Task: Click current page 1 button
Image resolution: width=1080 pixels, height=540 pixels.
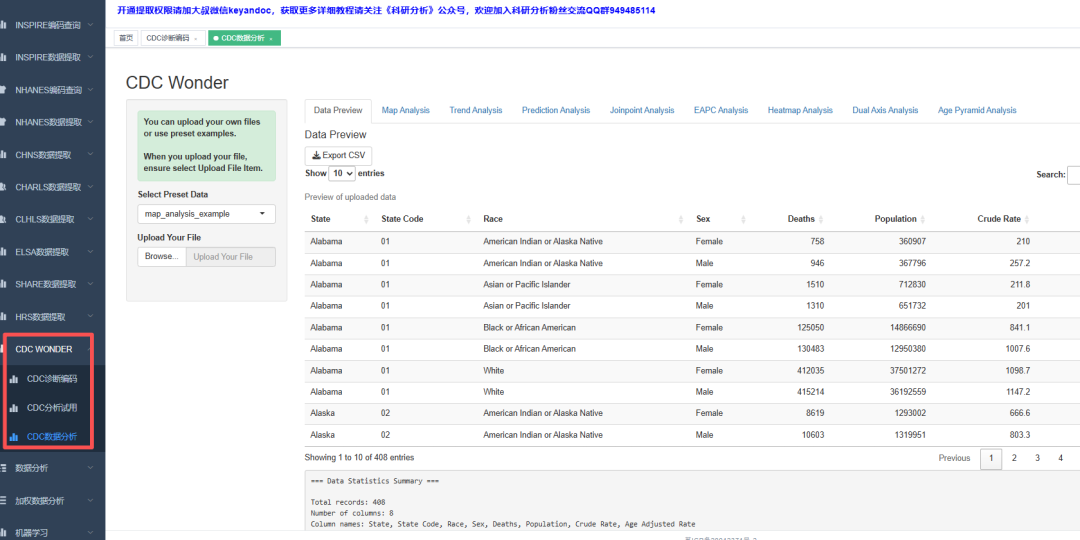Action: point(991,458)
